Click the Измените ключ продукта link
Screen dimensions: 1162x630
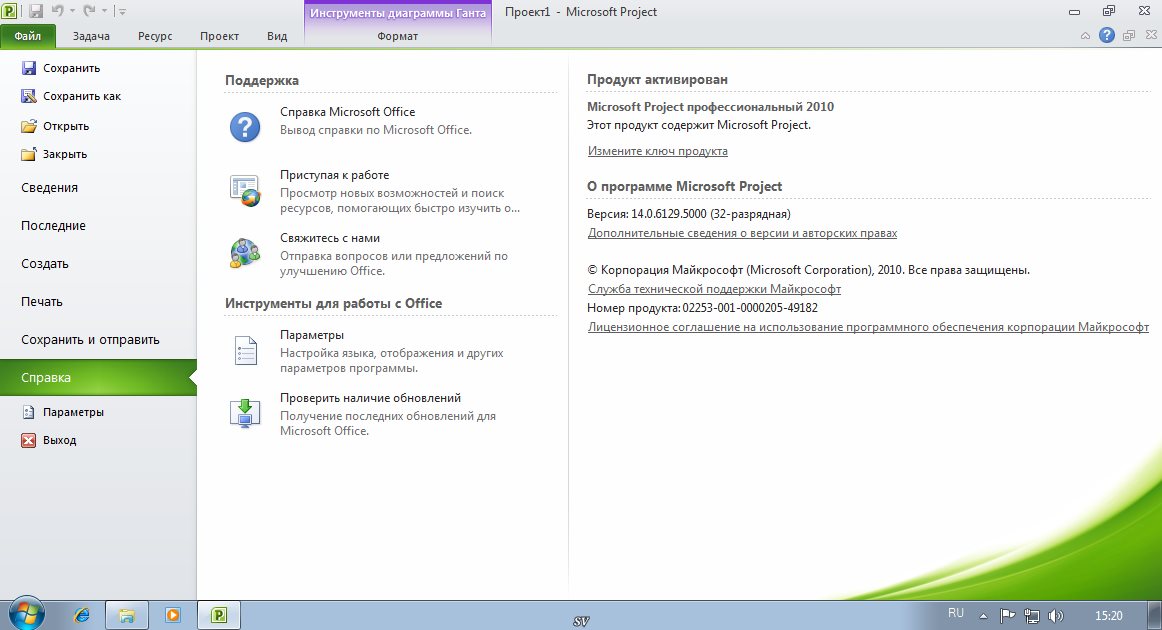(657, 151)
